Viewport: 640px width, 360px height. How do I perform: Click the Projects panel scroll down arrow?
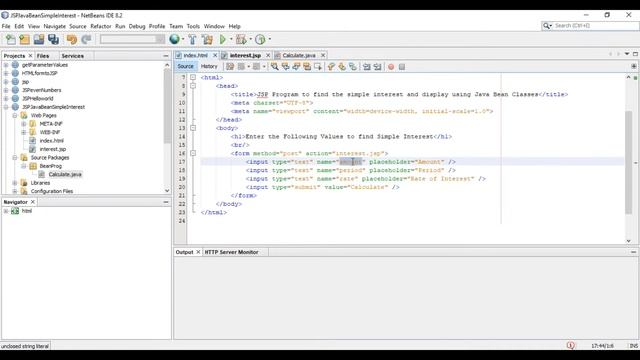click(x=167, y=191)
